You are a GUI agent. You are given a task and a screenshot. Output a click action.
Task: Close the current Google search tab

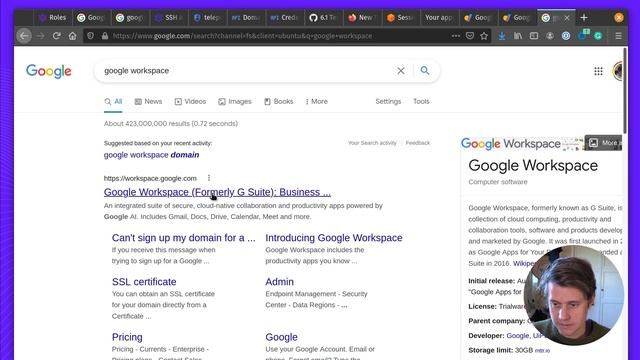(567, 18)
